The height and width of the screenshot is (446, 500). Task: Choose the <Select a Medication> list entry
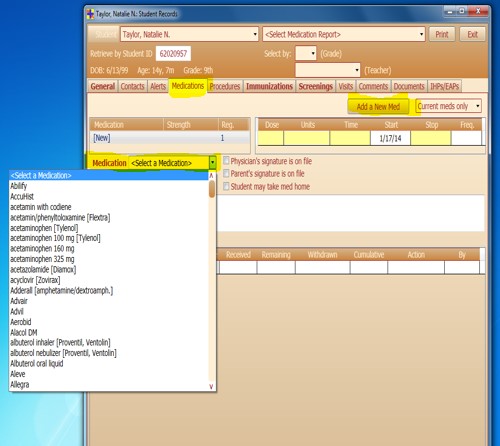(x=109, y=175)
